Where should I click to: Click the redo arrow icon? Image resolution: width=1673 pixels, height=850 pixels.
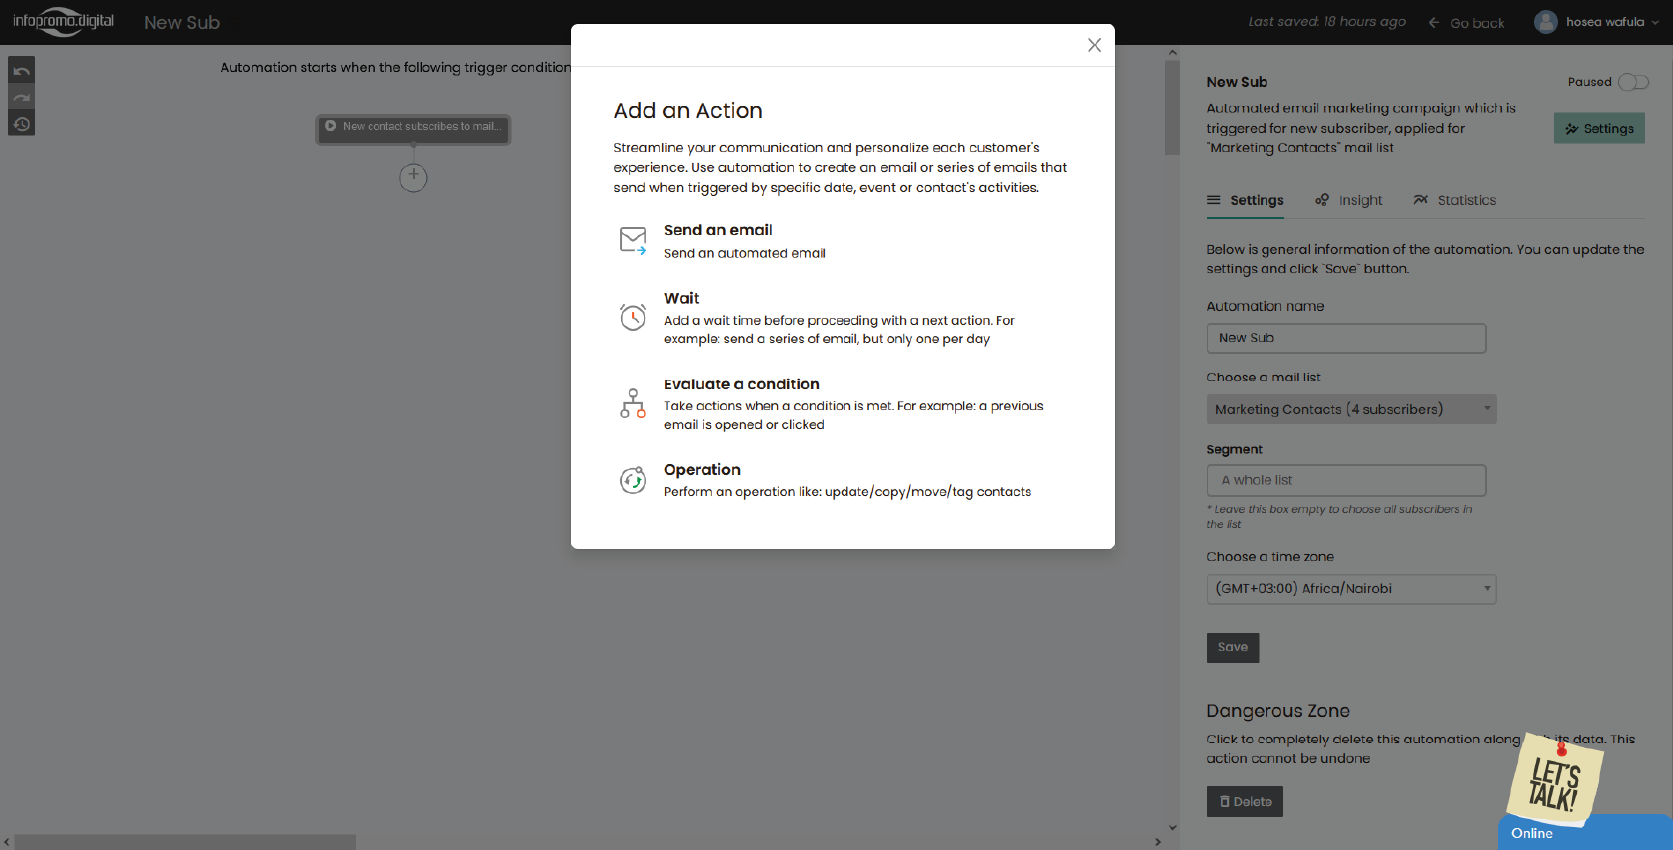pos(22,97)
